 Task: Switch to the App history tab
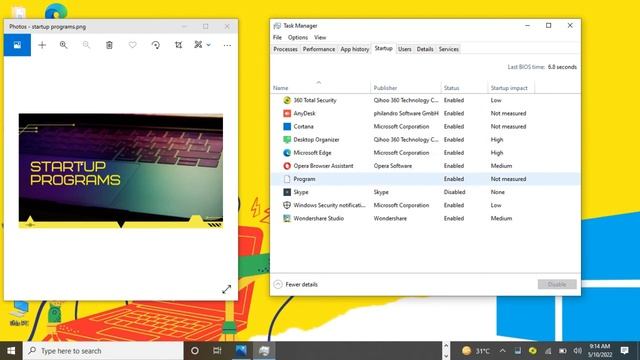(355, 49)
